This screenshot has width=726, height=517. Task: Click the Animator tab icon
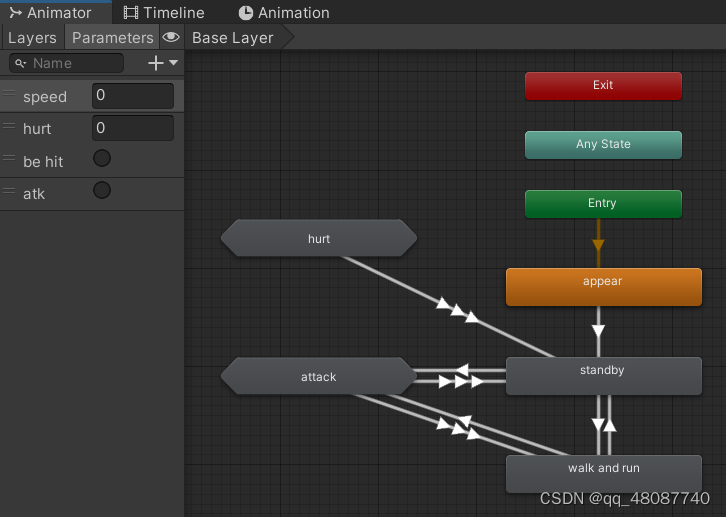(x=15, y=13)
